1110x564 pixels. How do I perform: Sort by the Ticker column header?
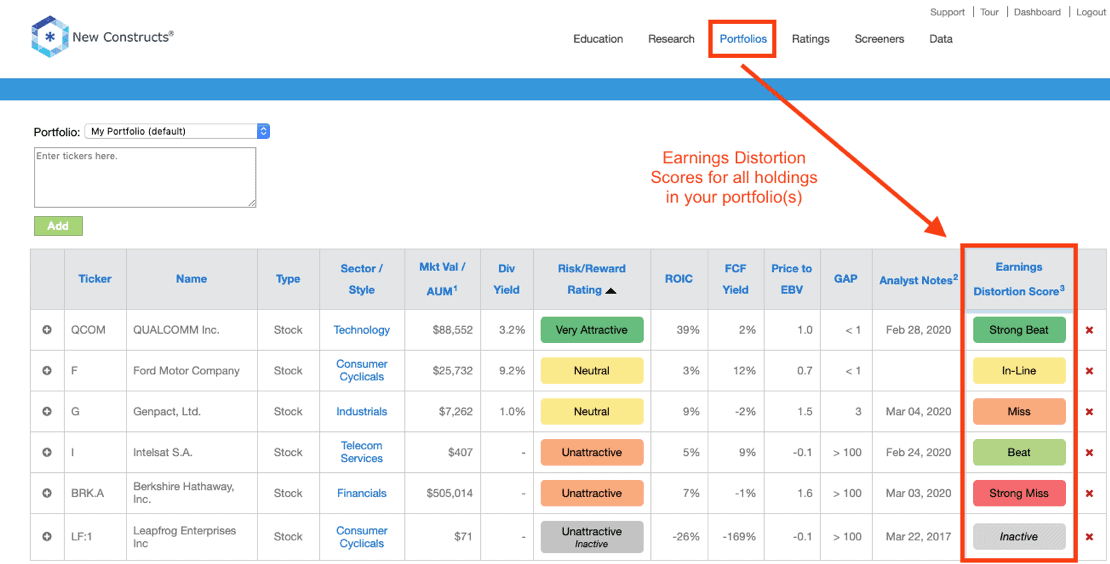tap(95, 279)
